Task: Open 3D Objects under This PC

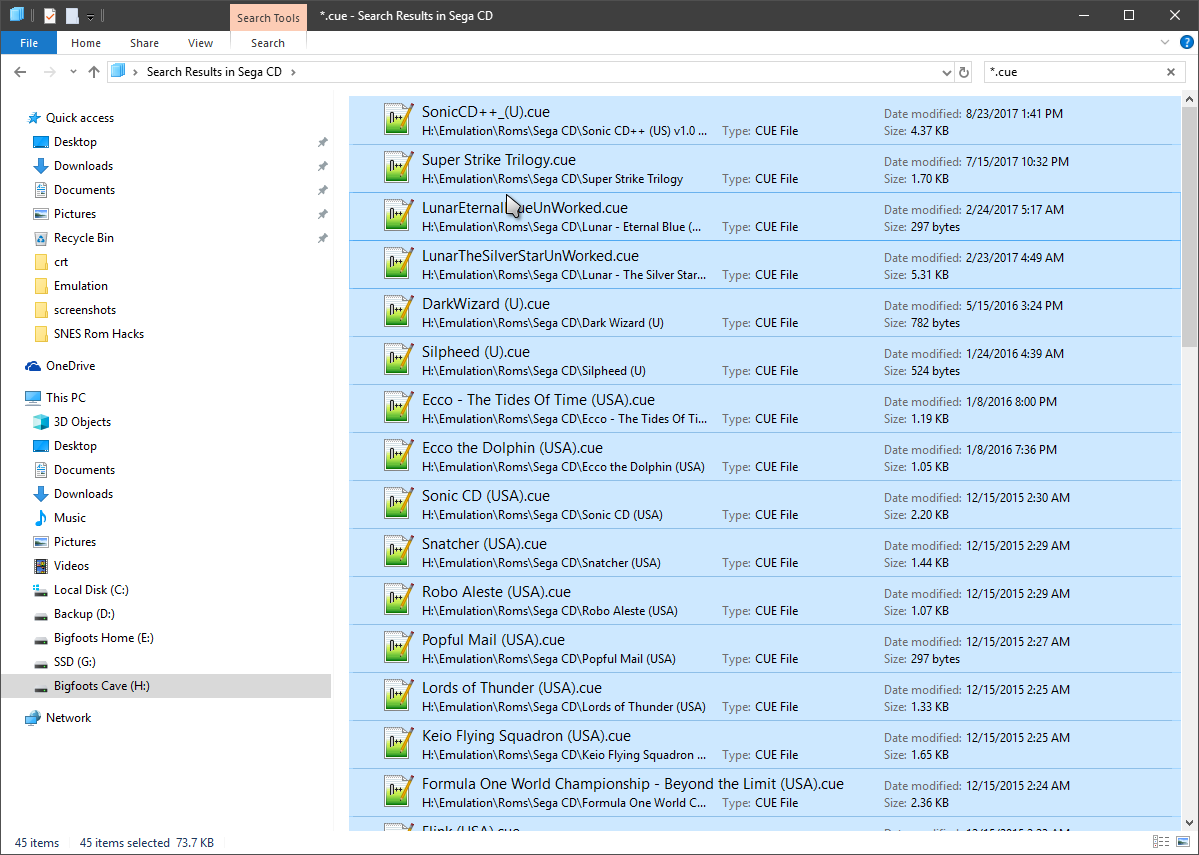Action: pyautogui.click(x=82, y=422)
